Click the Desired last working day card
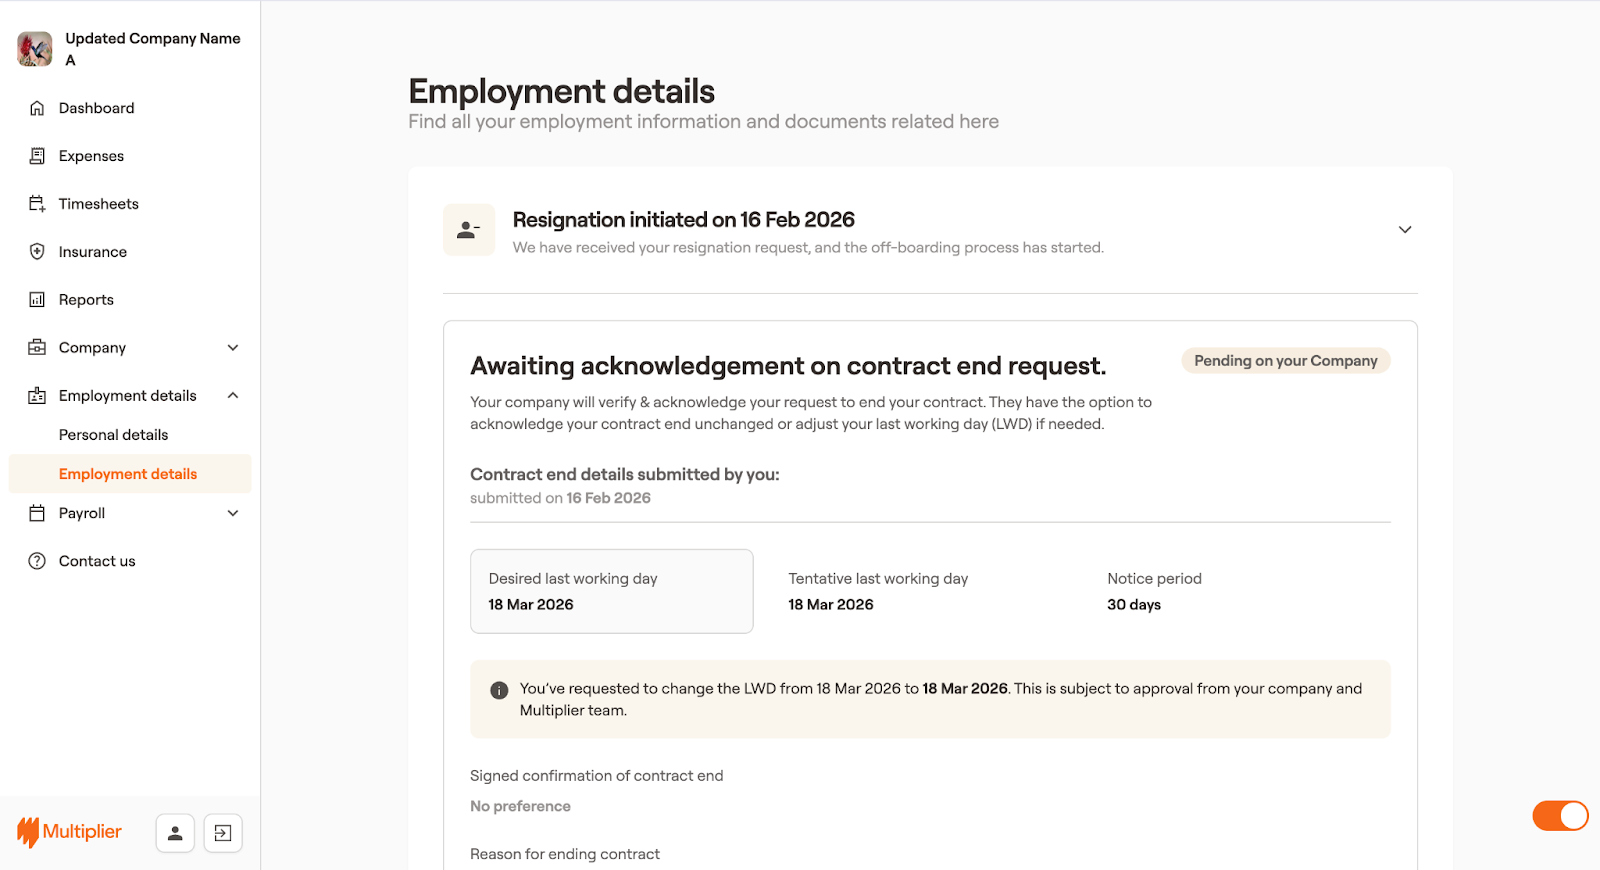Screen dimensions: 1600x870 [x=611, y=591]
